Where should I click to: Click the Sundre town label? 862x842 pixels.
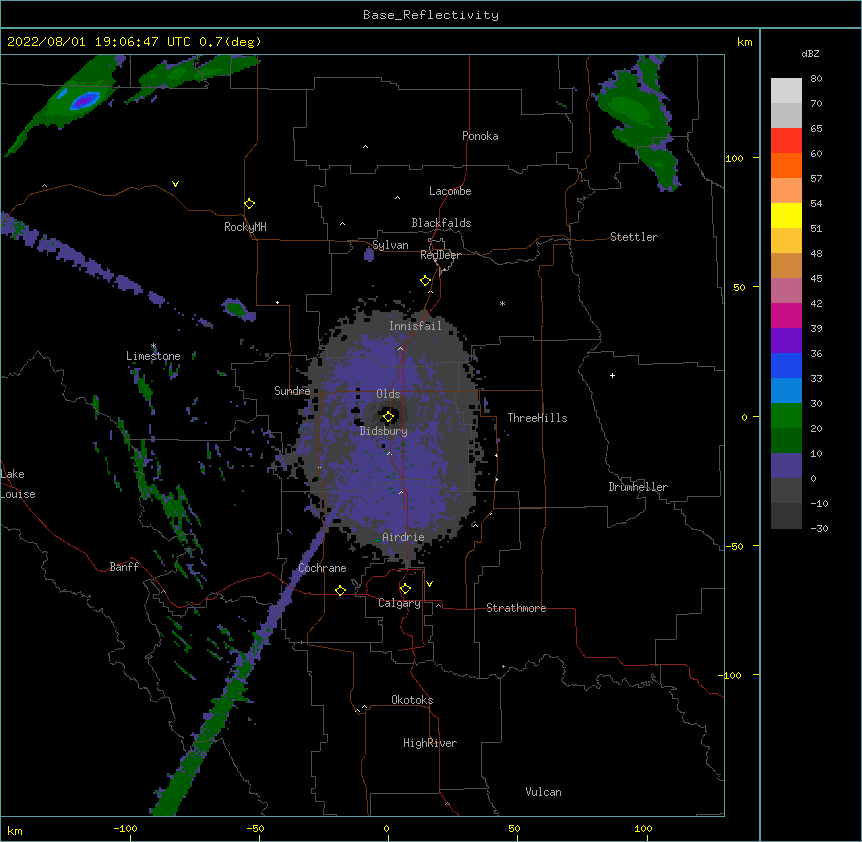click(x=292, y=391)
